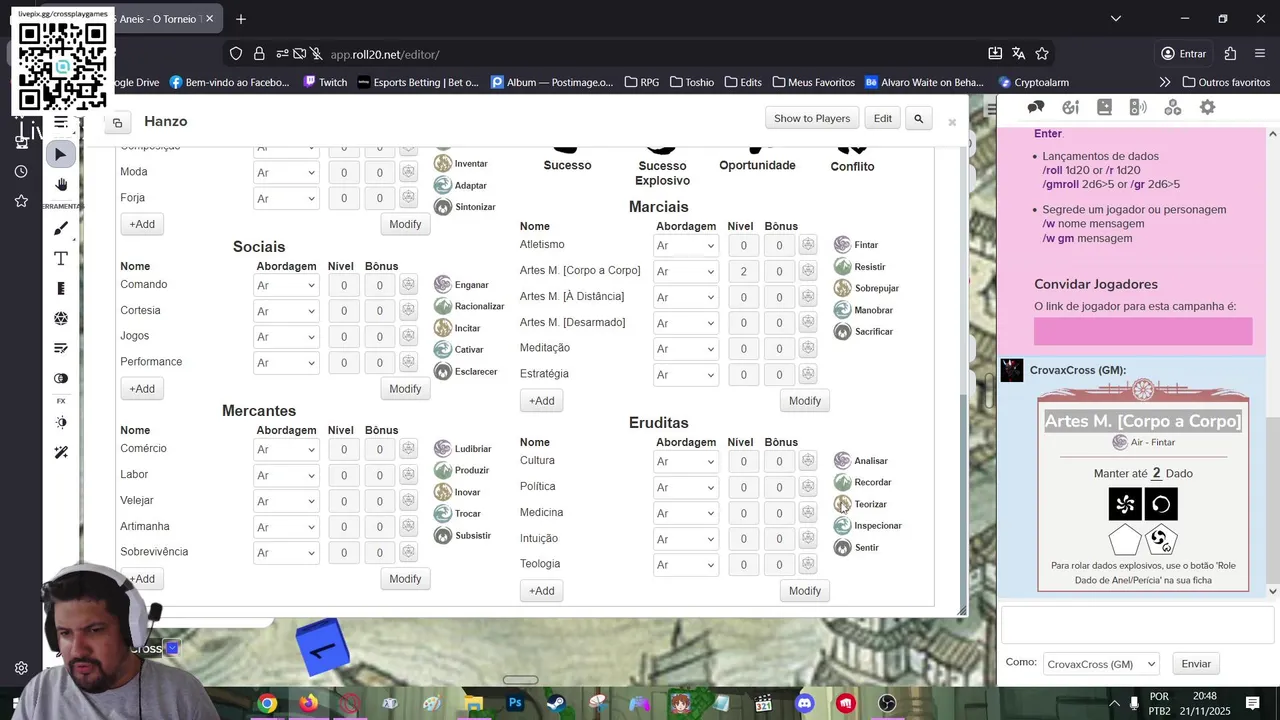Open Photoshop from the taskbar

(x=515, y=704)
